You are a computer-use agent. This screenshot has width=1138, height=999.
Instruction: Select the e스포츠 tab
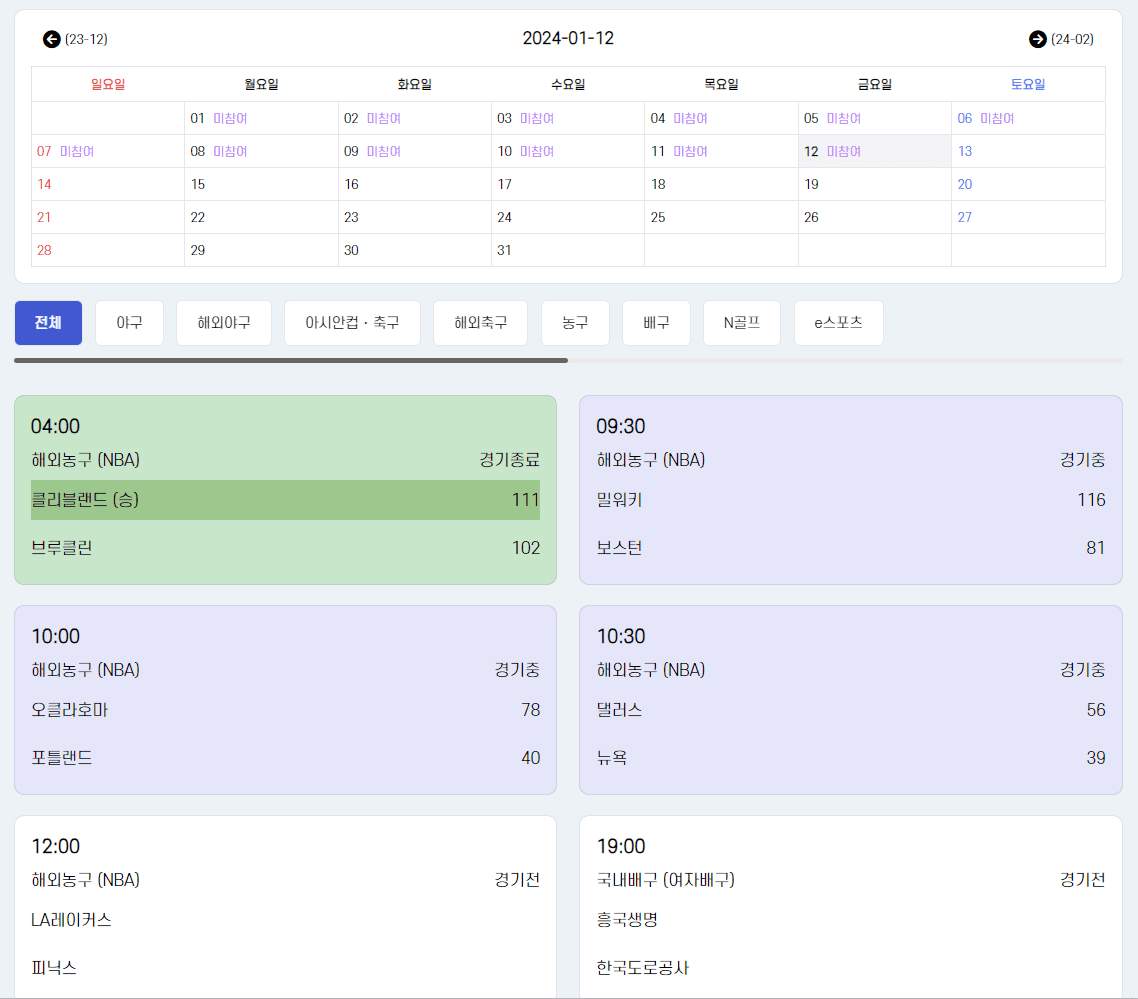point(838,323)
